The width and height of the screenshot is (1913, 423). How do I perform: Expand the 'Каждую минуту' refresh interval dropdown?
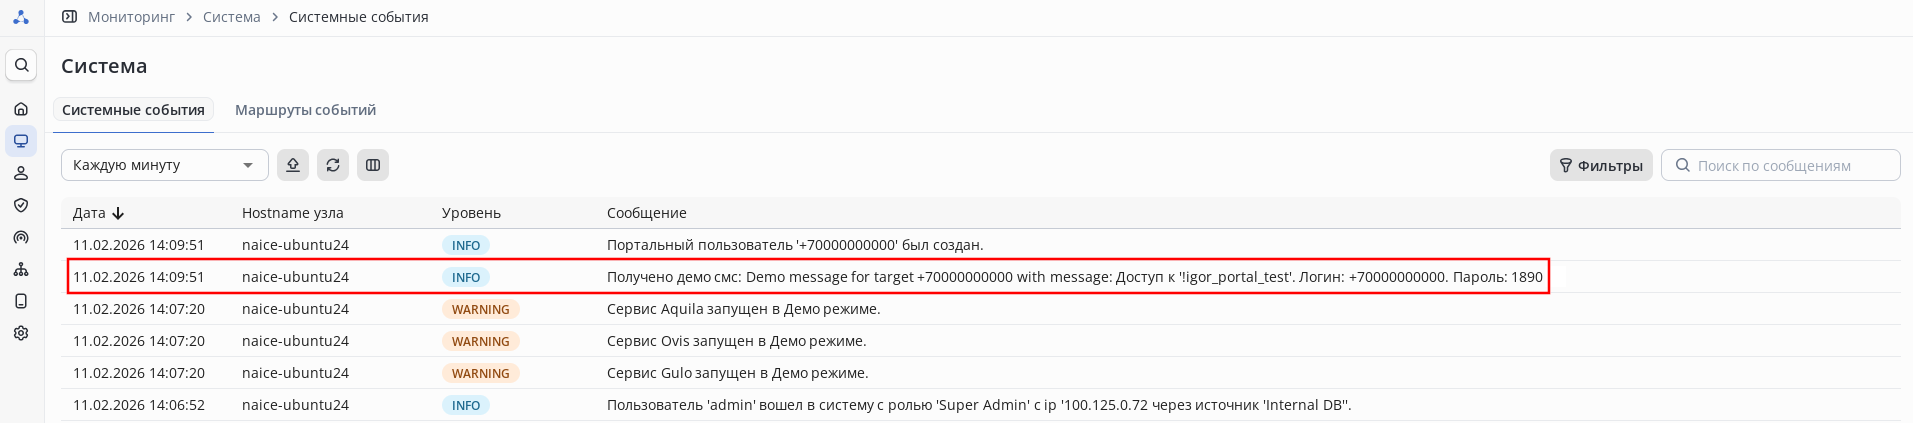point(164,165)
